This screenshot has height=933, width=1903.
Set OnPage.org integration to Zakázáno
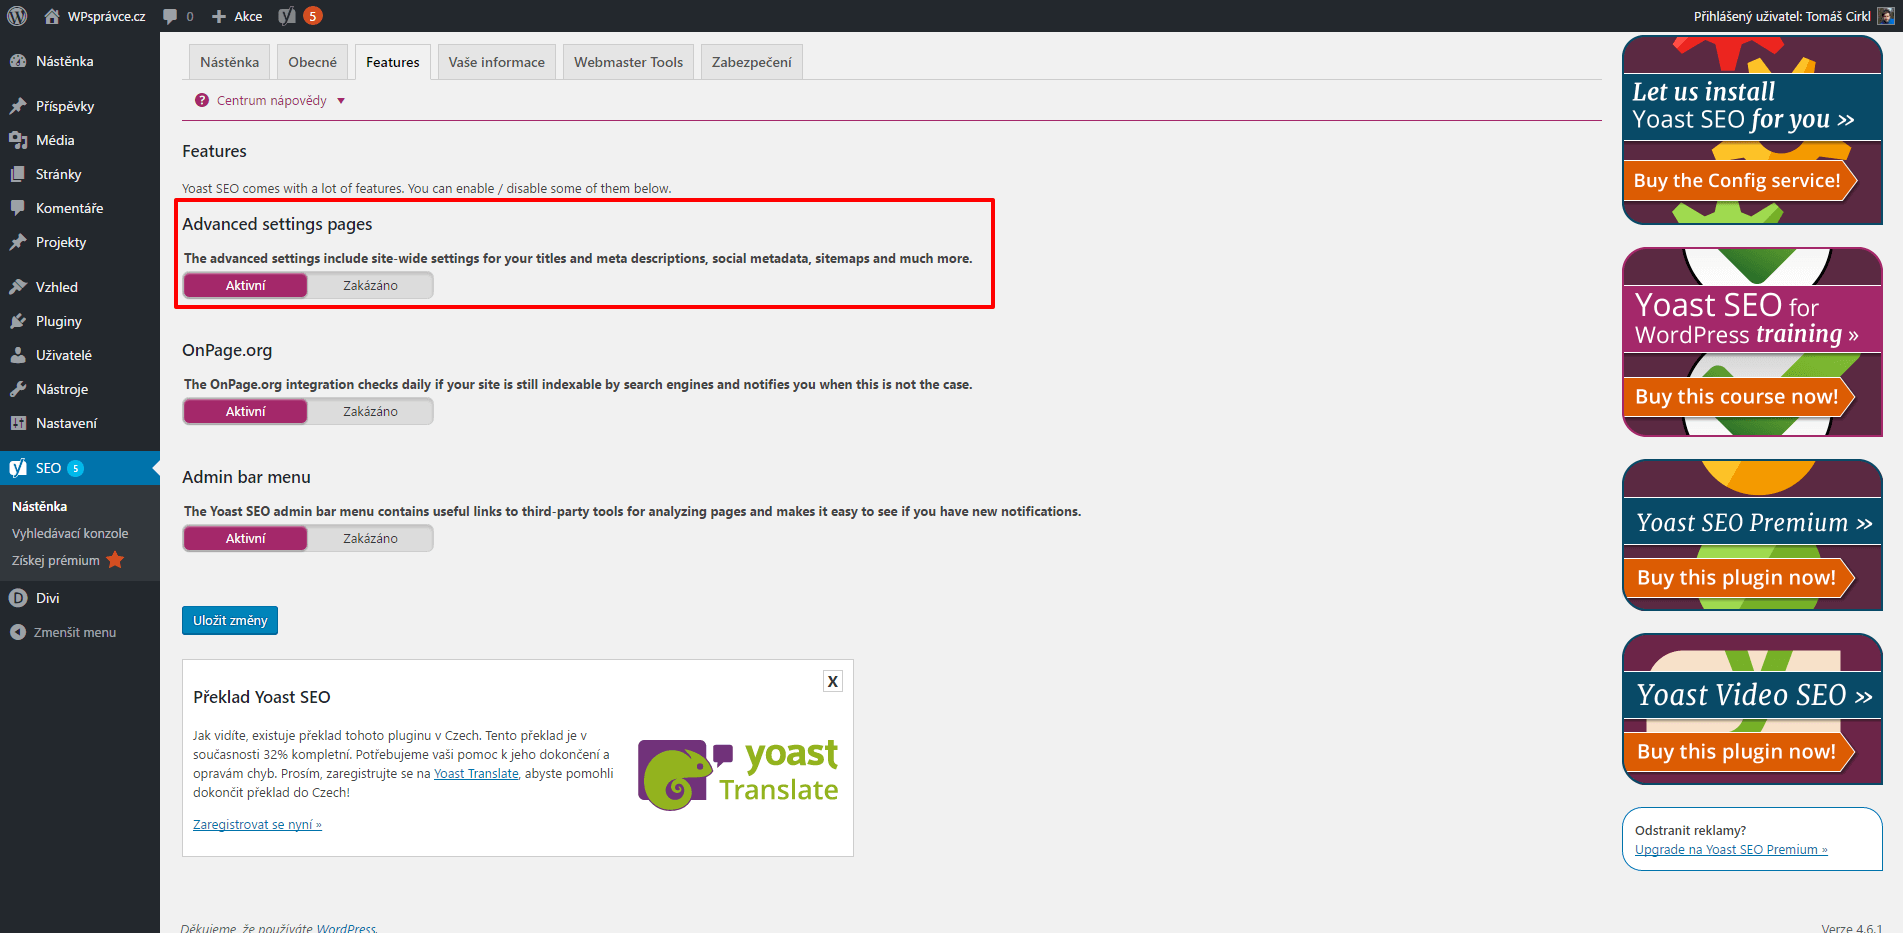pyautogui.click(x=370, y=412)
